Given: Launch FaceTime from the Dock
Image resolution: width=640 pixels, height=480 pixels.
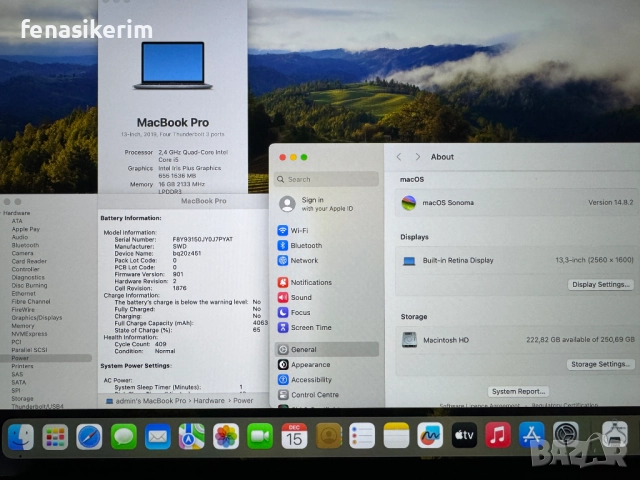Looking at the screenshot, I should [260, 436].
